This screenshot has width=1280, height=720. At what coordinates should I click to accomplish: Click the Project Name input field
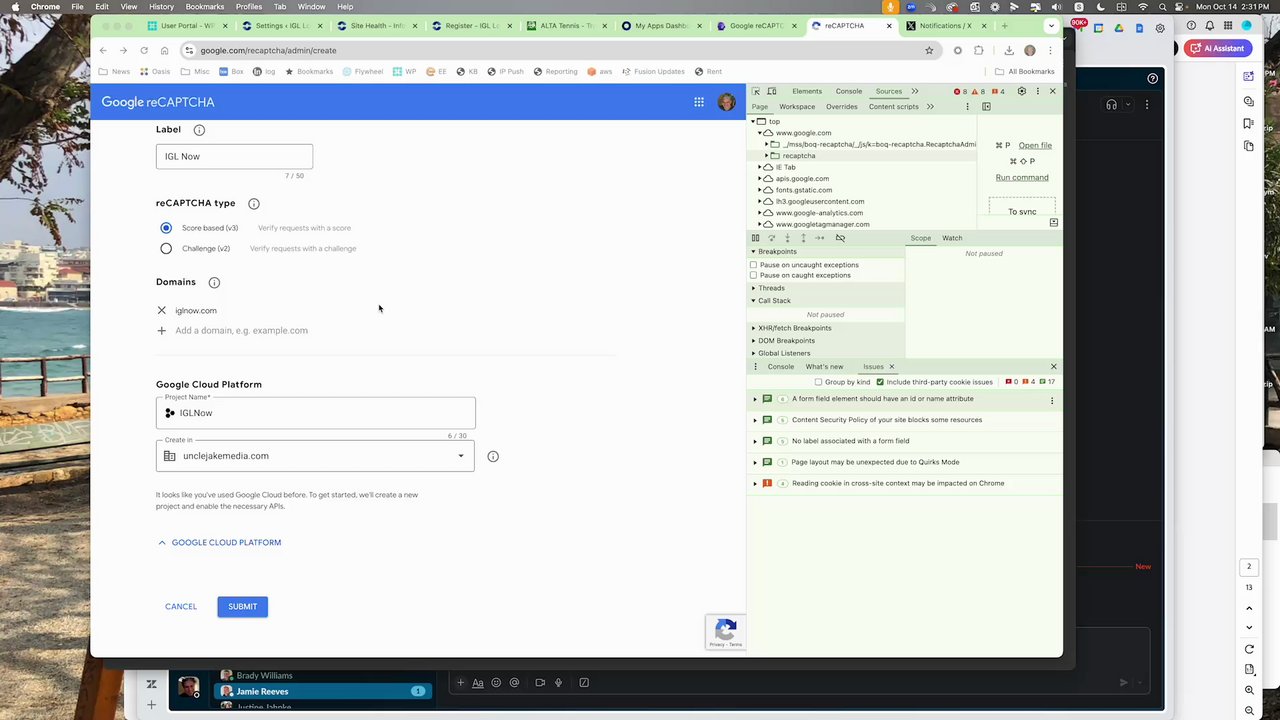point(315,413)
